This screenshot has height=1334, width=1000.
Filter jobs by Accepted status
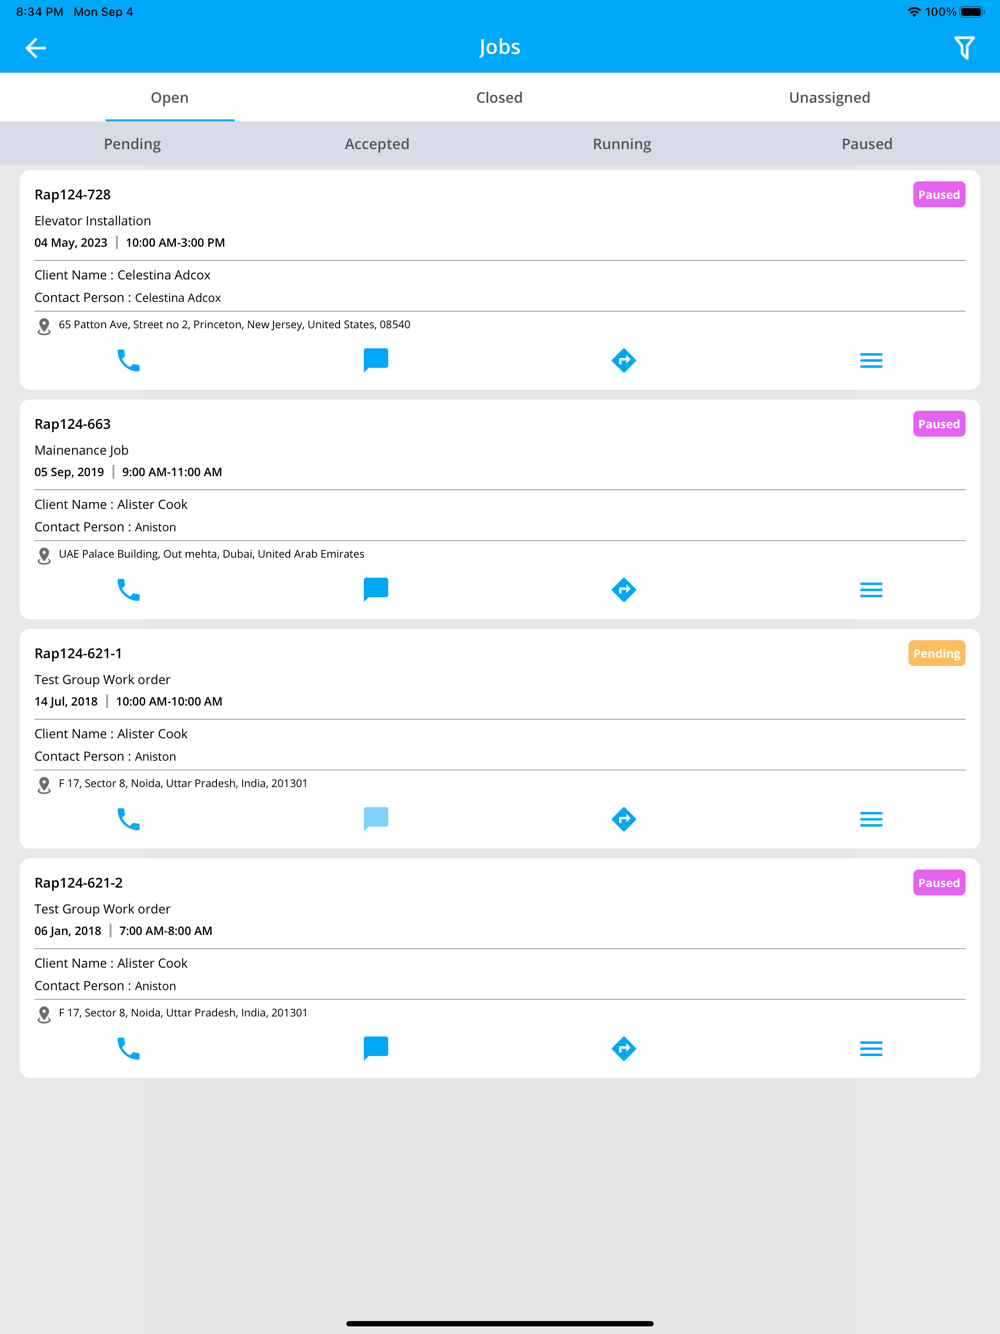click(x=377, y=144)
